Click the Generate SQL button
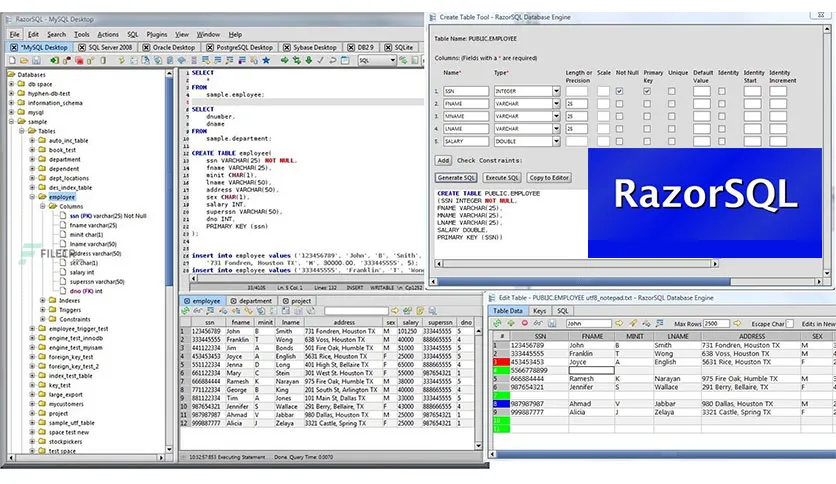This screenshot has height=484, width=836. (456, 178)
